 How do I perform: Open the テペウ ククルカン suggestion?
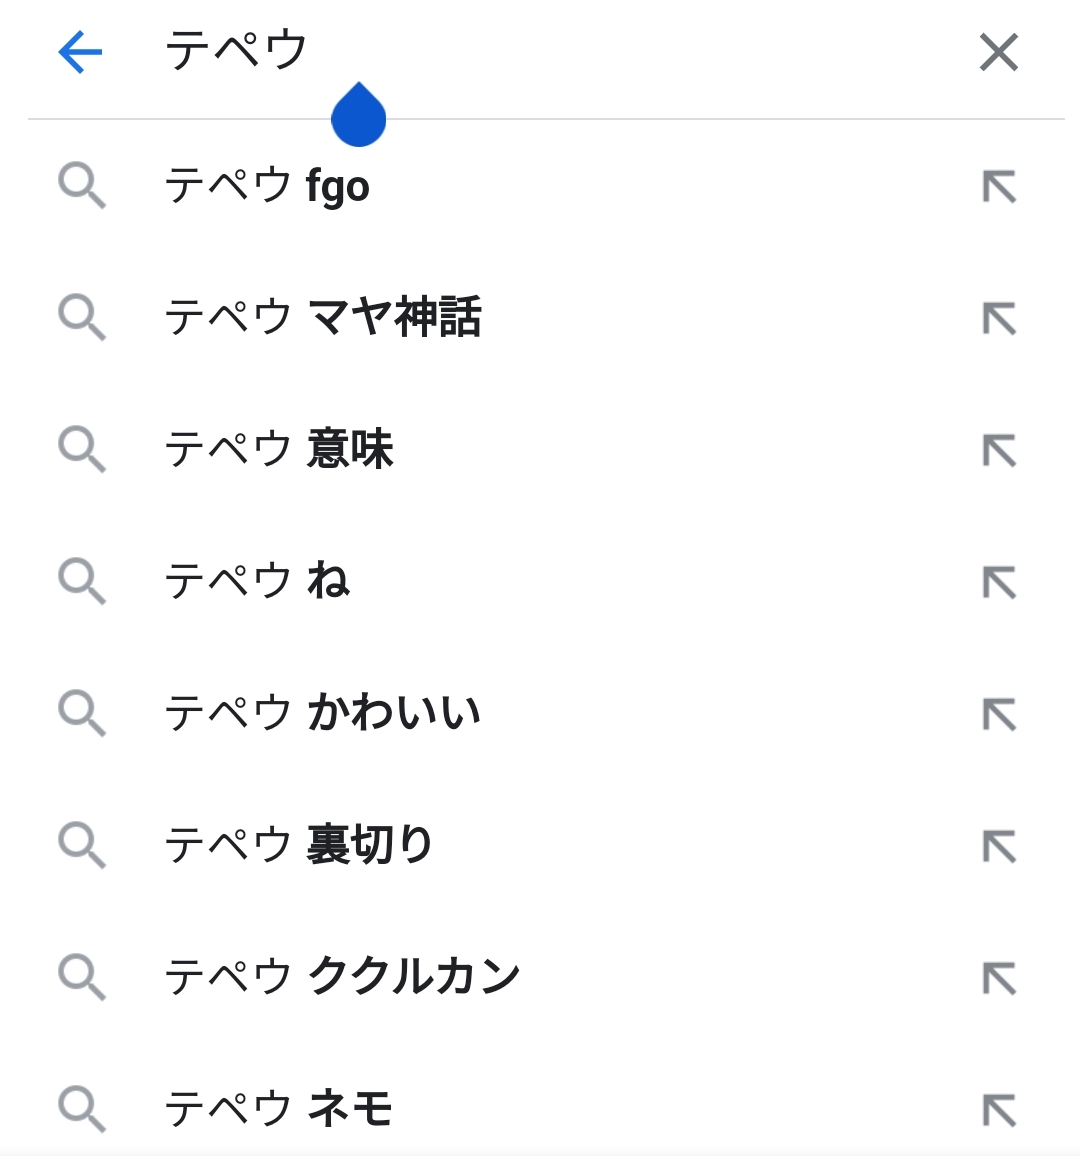pyautogui.click(x=342, y=977)
